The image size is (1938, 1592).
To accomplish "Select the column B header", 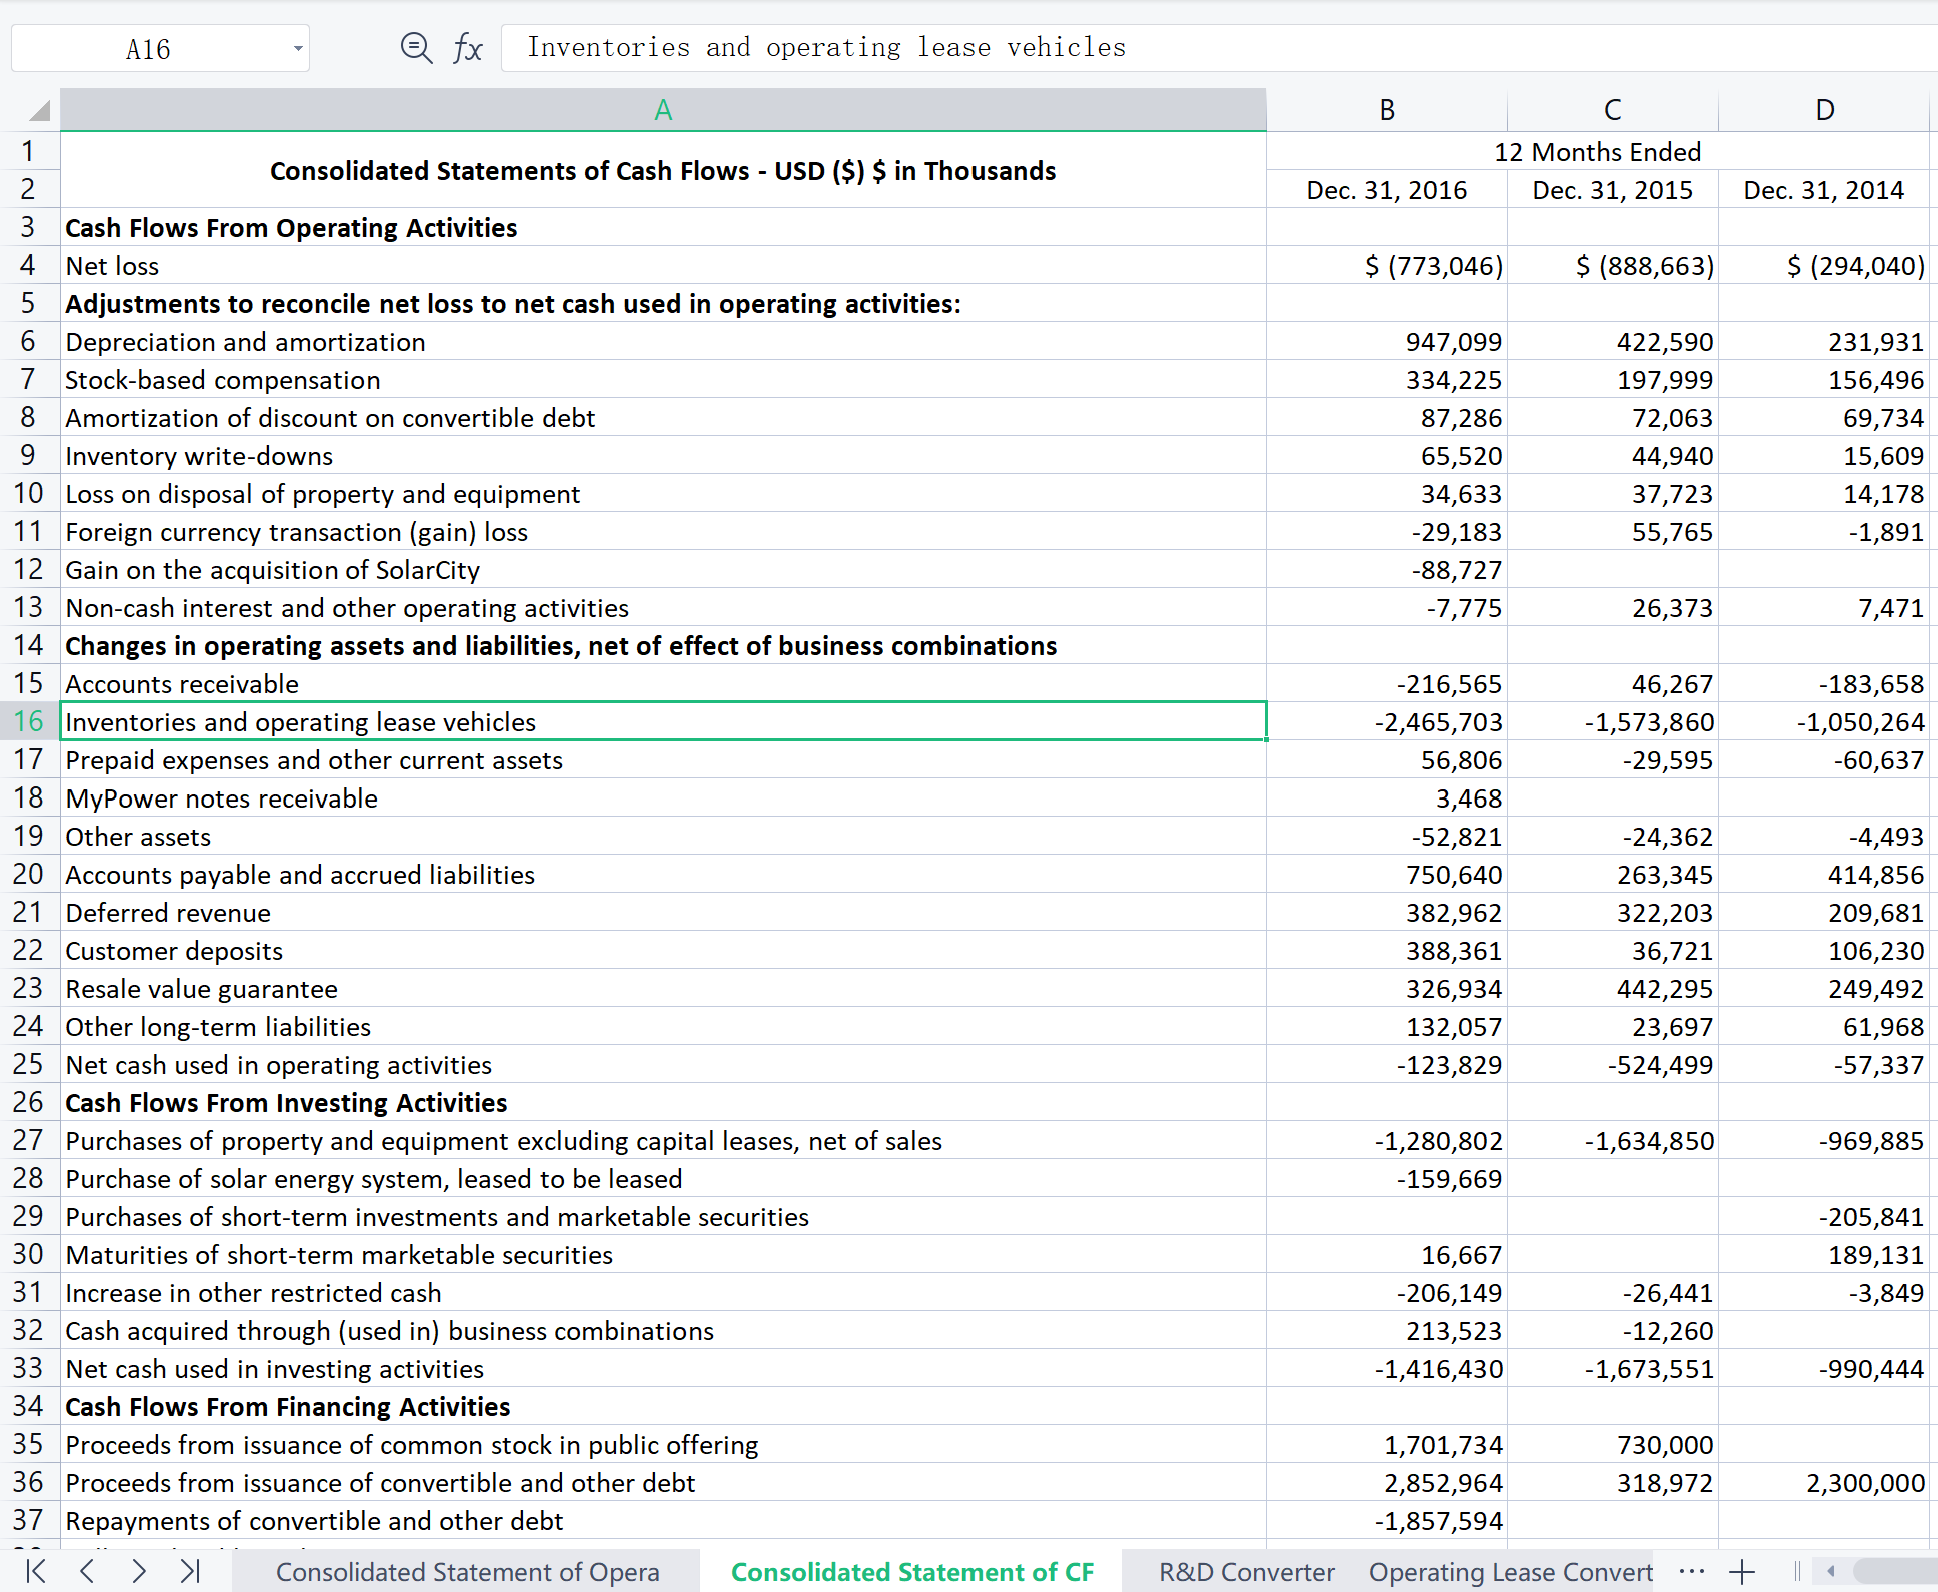I will 1386,110.
